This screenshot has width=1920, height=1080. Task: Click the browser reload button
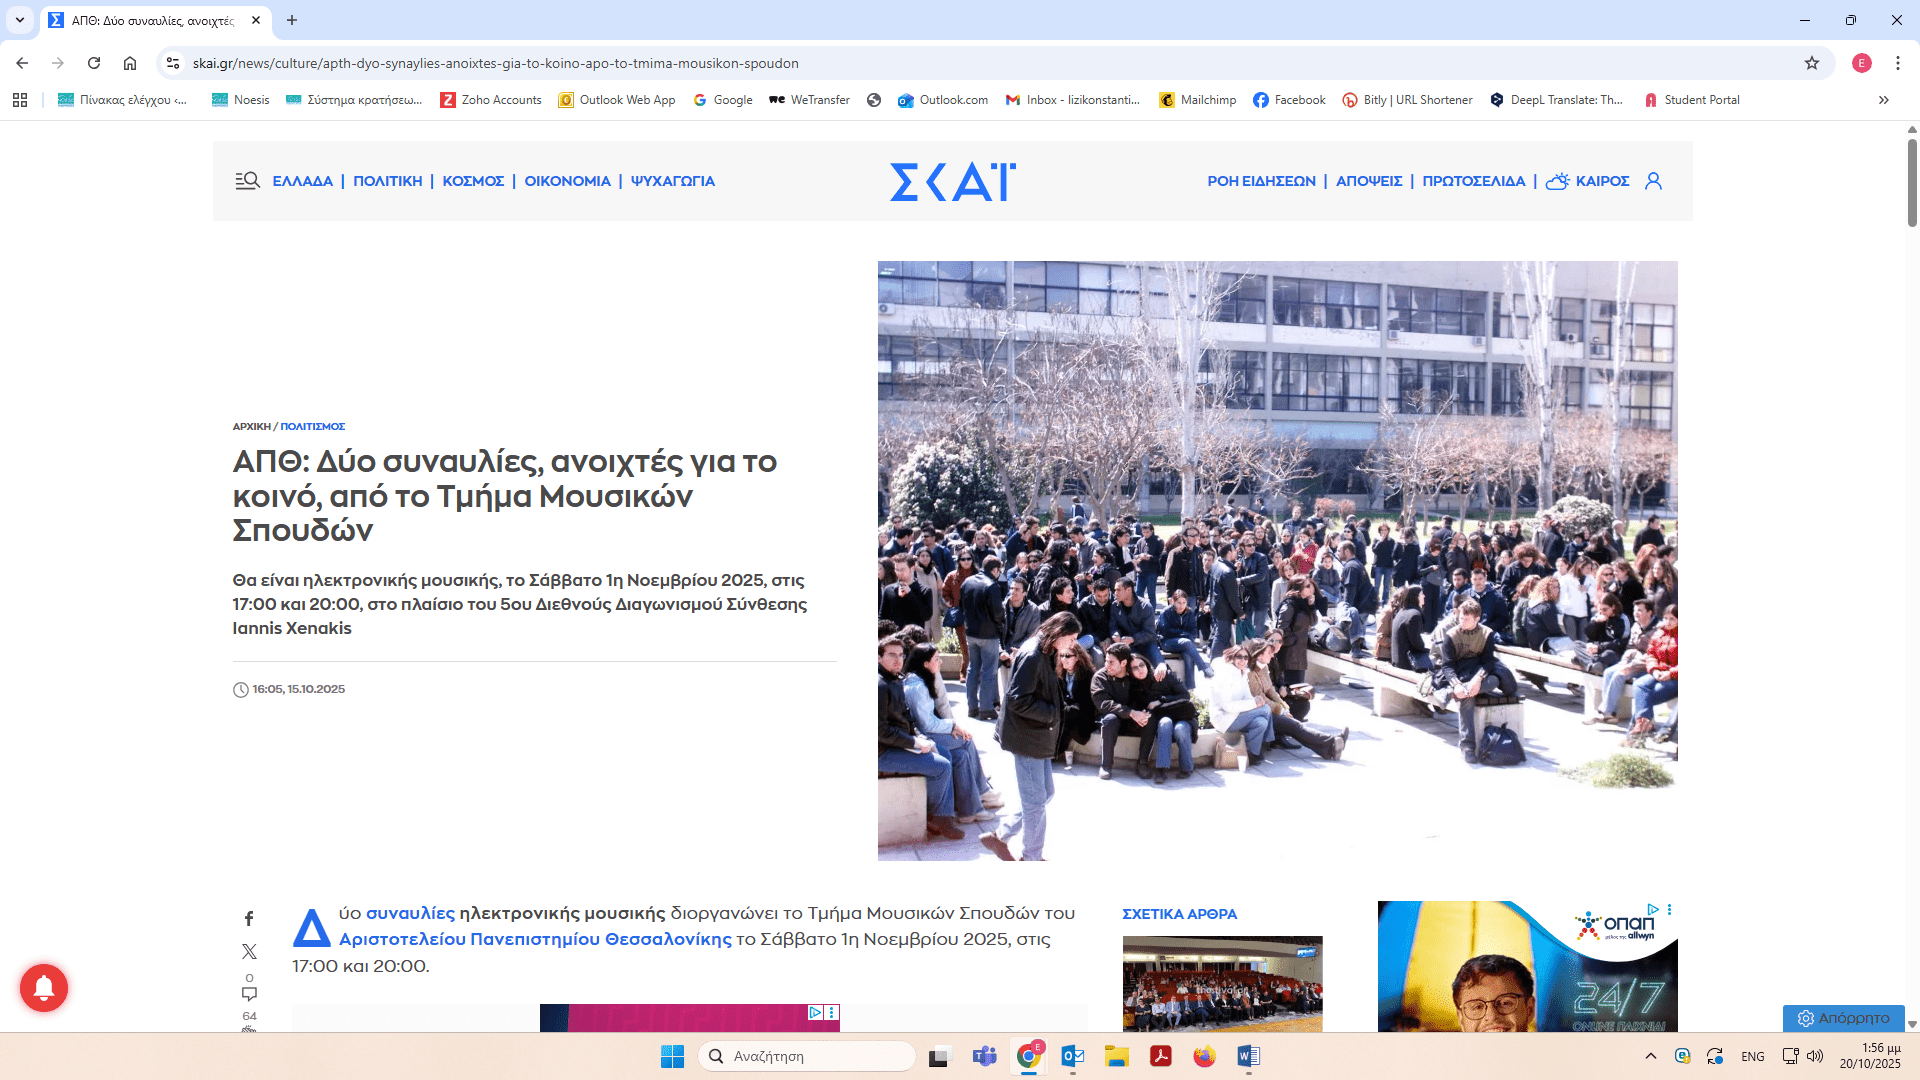click(94, 63)
